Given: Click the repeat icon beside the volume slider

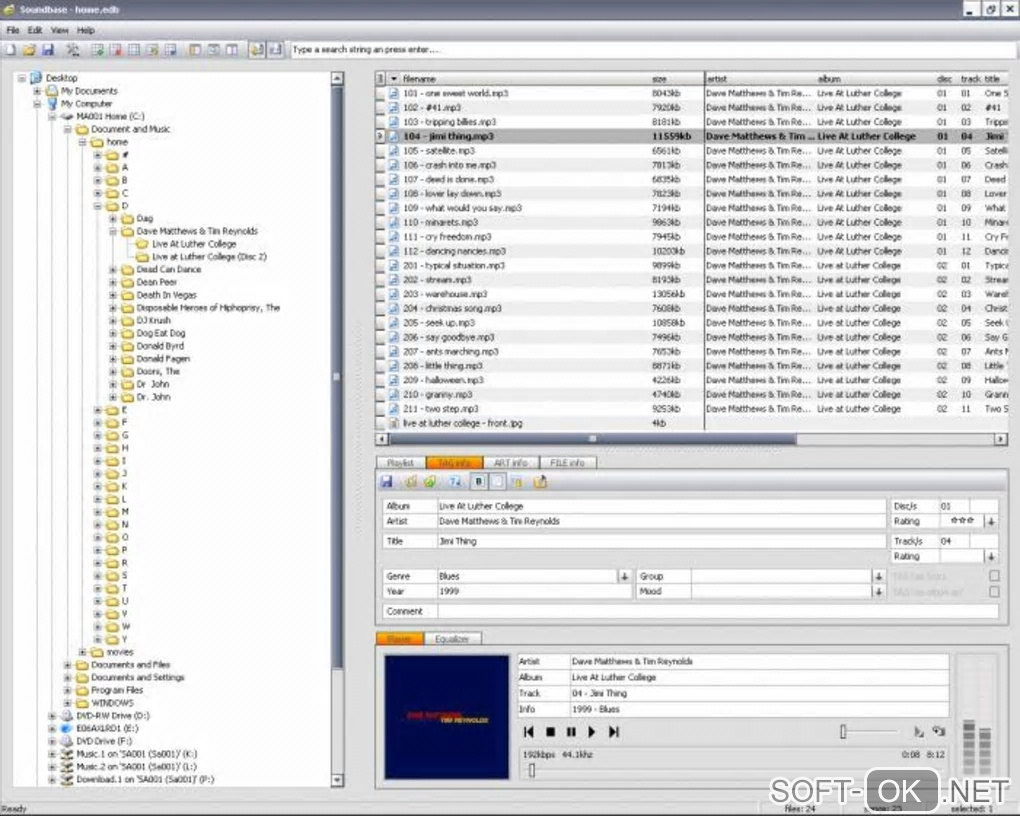Looking at the screenshot, I should pos(939,732).
